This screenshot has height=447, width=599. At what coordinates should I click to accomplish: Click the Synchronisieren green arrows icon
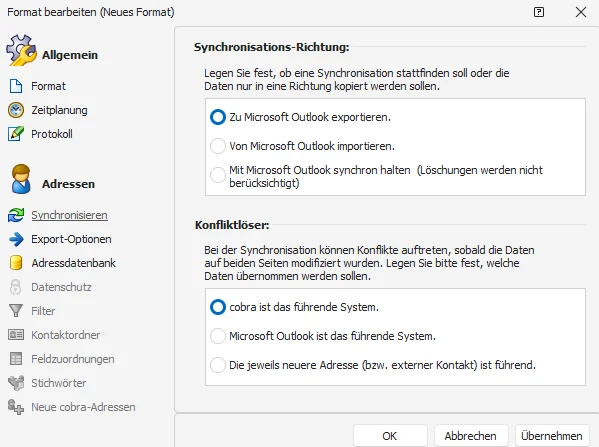16,215
